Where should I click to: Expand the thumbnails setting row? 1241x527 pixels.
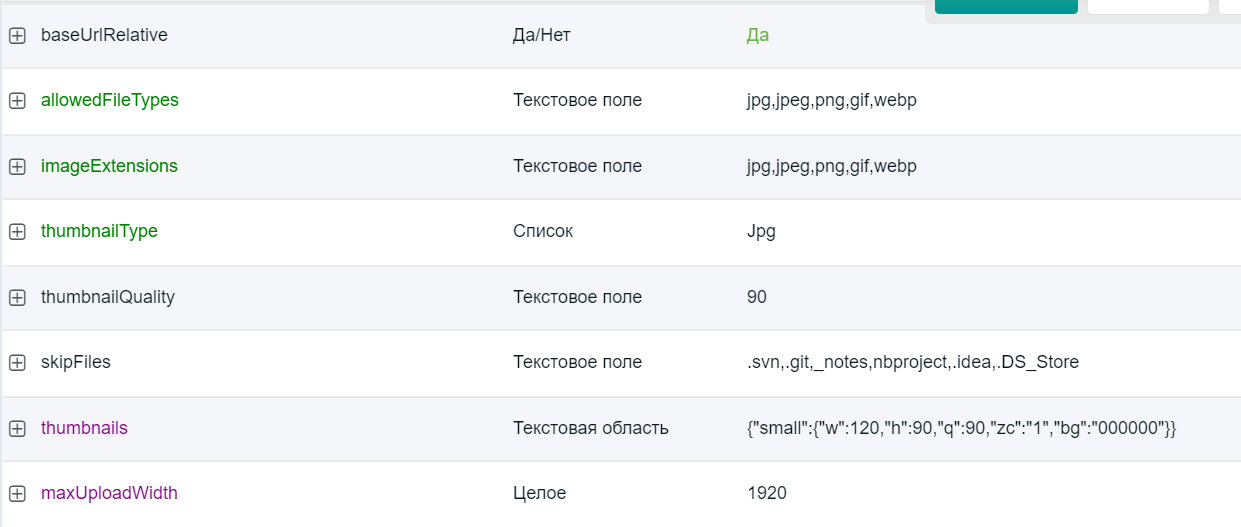17,429
